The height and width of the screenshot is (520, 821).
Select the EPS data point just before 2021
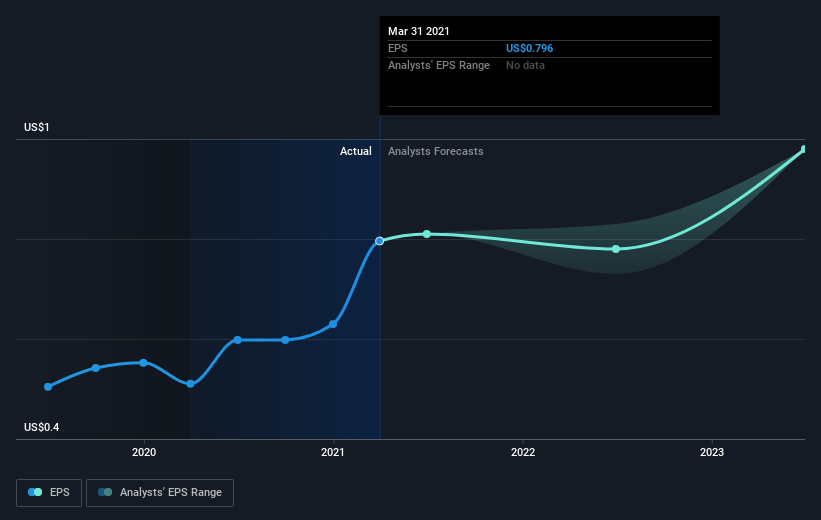333,324
